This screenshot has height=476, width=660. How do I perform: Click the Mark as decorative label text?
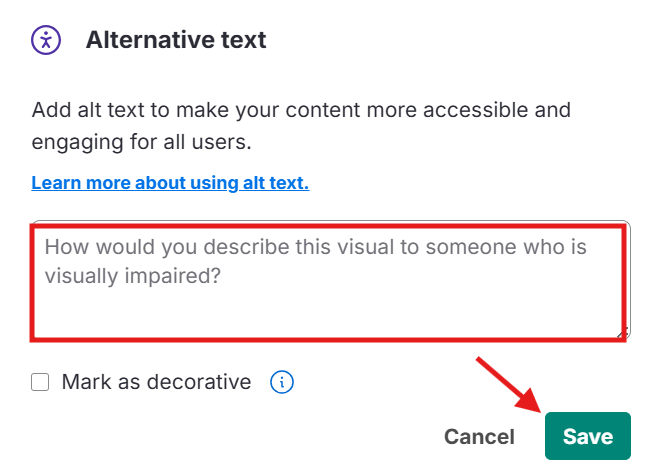(156, 381)
